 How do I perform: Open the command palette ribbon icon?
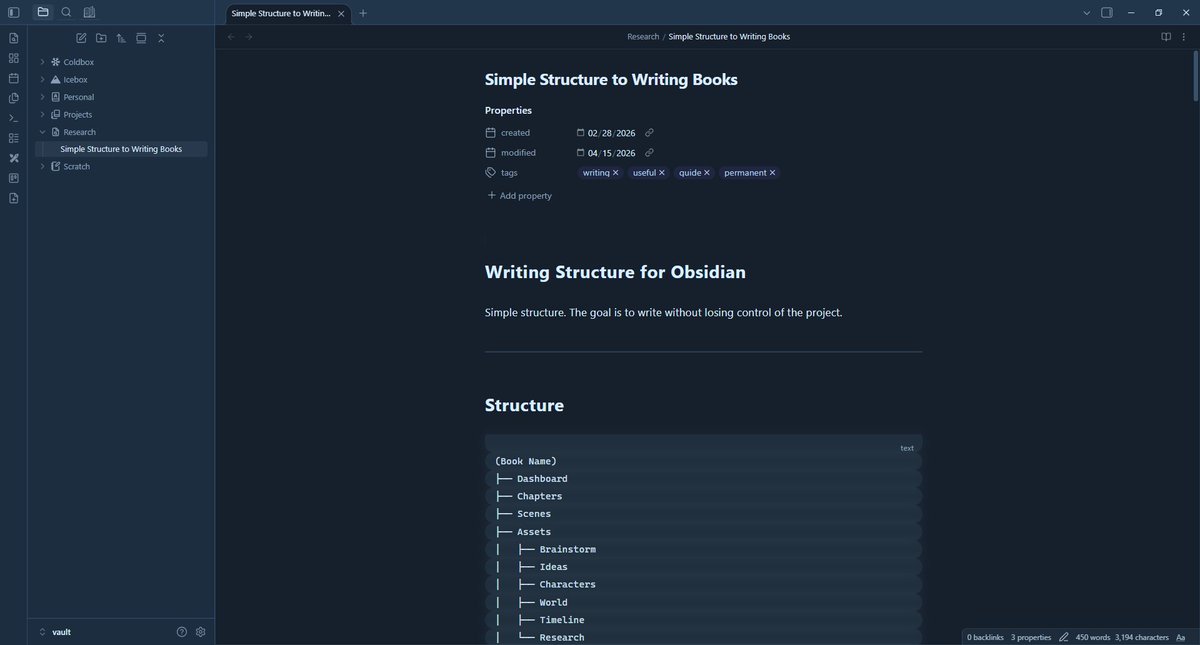[14, 118]
